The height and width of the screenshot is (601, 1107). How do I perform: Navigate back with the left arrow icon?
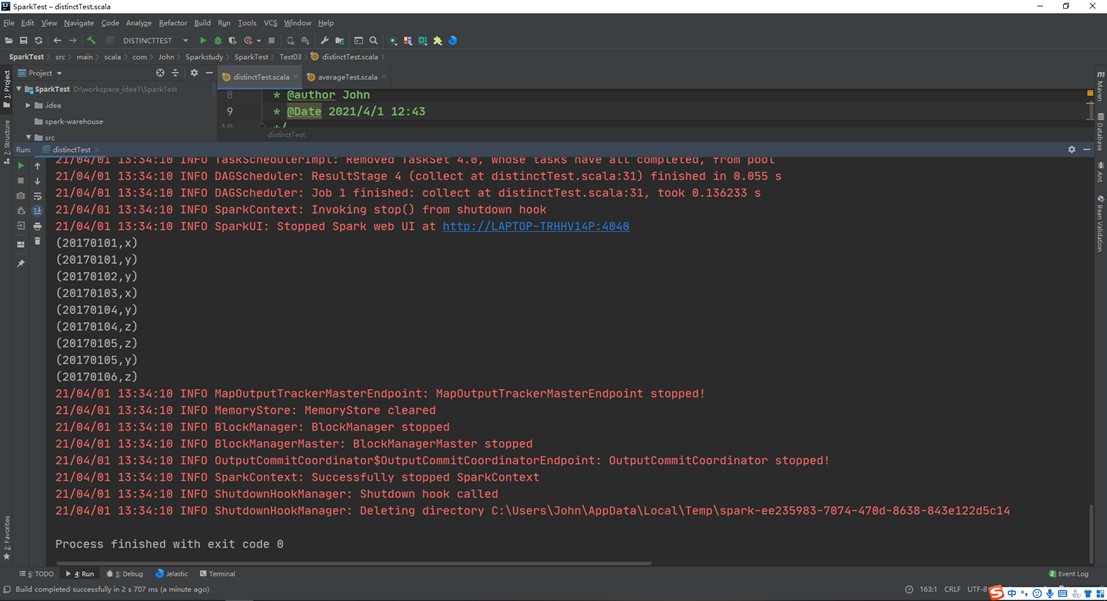tap(57, 41)
